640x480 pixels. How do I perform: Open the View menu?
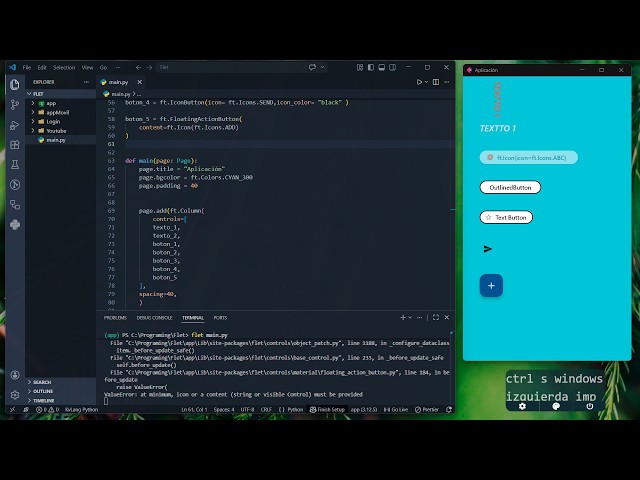click(x=87, y=67)
